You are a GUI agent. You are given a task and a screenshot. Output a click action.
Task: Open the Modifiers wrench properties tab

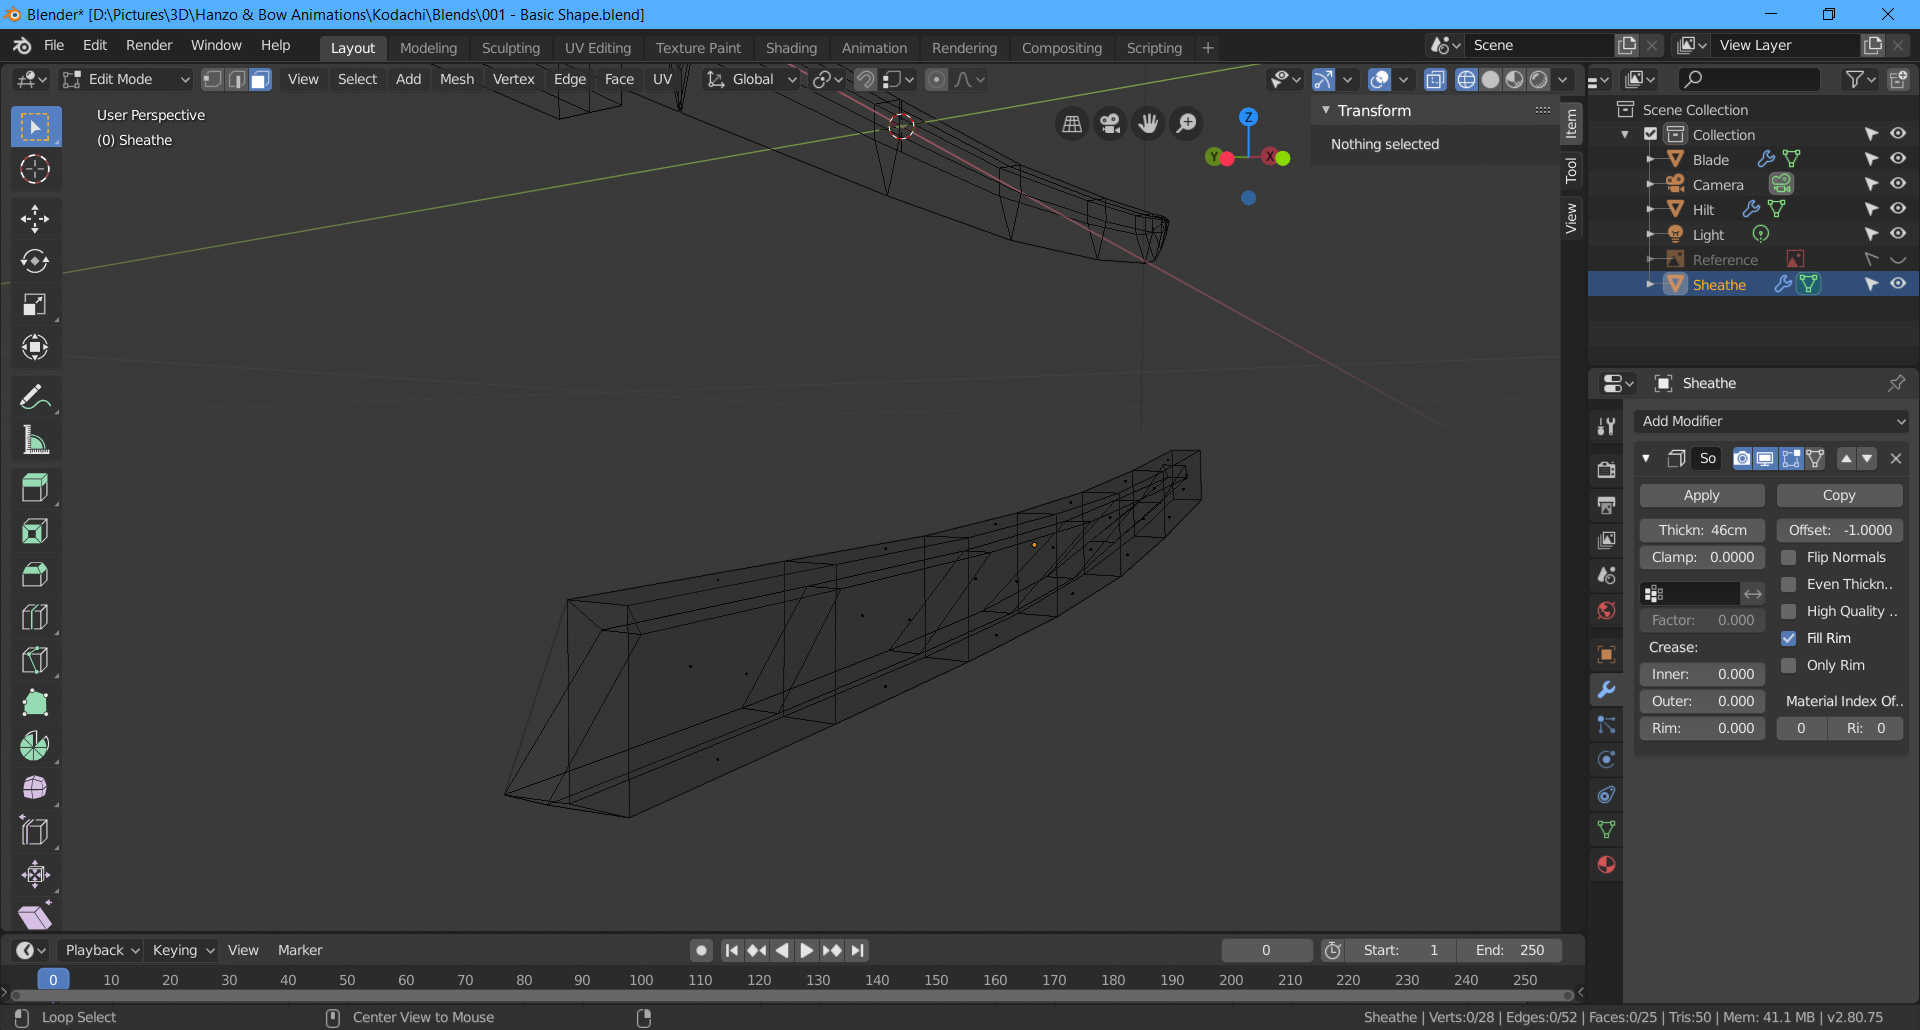1606,690
